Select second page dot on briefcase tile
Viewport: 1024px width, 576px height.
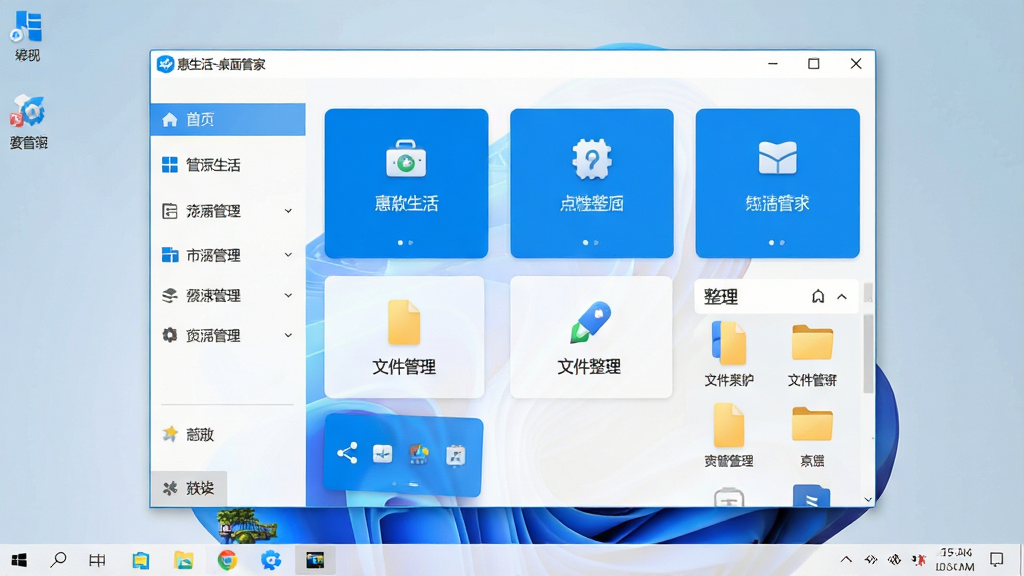411,242
